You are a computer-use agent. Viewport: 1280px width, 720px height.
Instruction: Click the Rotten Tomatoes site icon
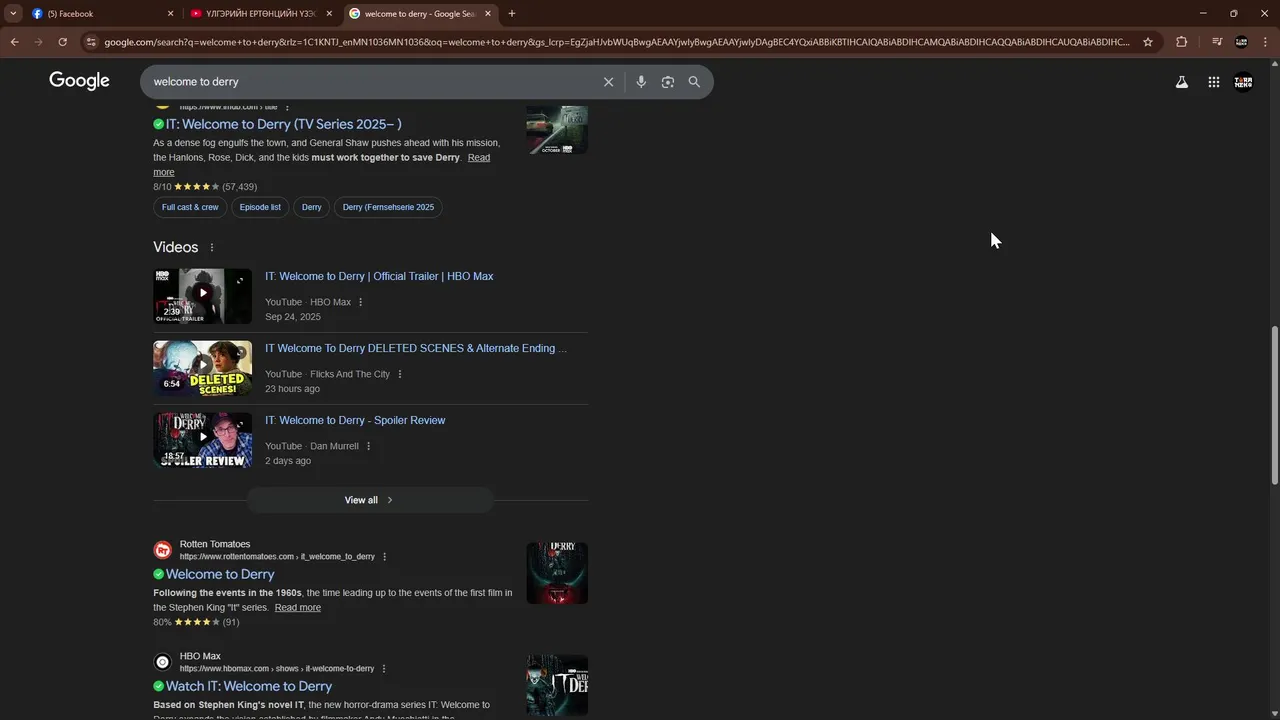(162, 550)
